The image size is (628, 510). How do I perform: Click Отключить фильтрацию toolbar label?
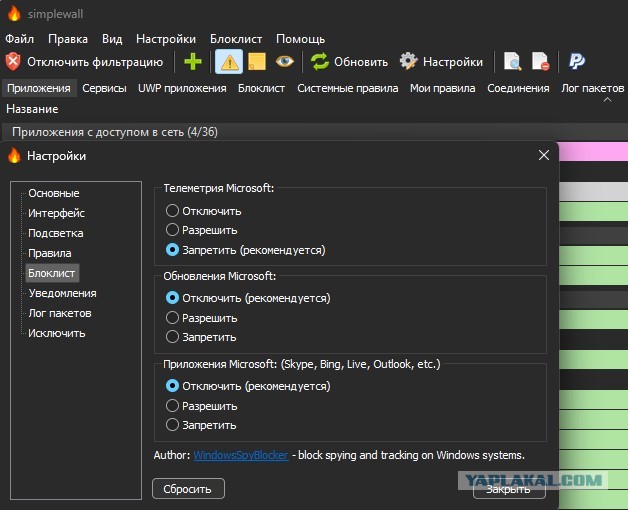tap(95, 62)
